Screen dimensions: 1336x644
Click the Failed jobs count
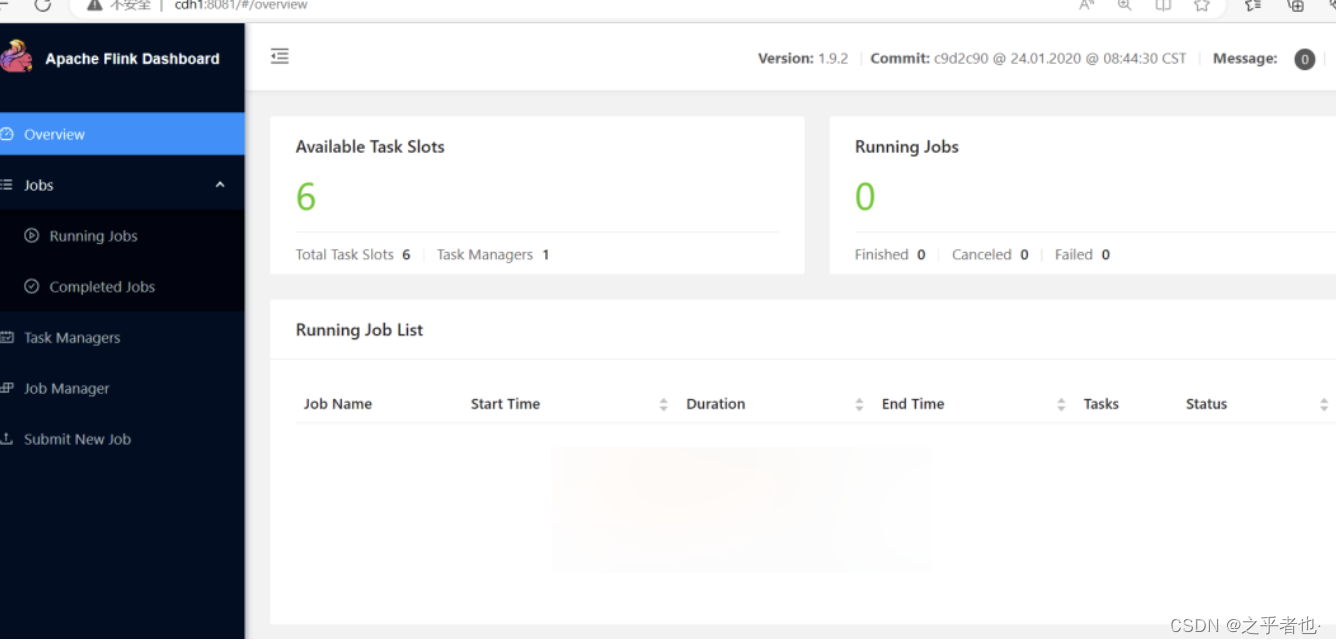[x=1106, y=255]
